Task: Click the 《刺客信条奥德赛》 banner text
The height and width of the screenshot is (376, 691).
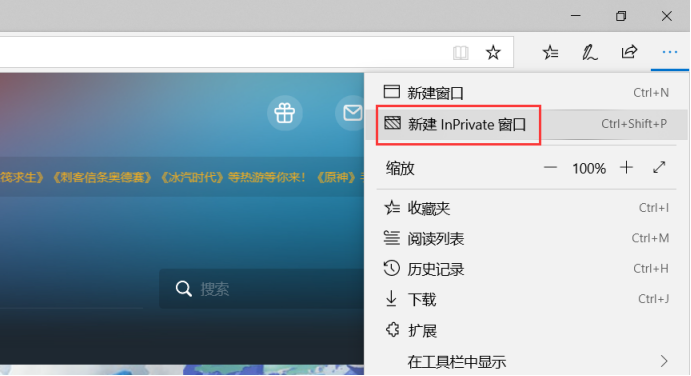Action: (102, 178)
